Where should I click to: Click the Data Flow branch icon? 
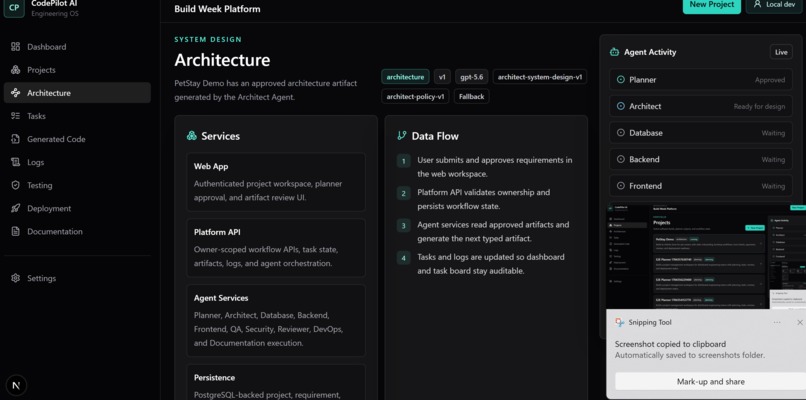(x=402, y=136)
